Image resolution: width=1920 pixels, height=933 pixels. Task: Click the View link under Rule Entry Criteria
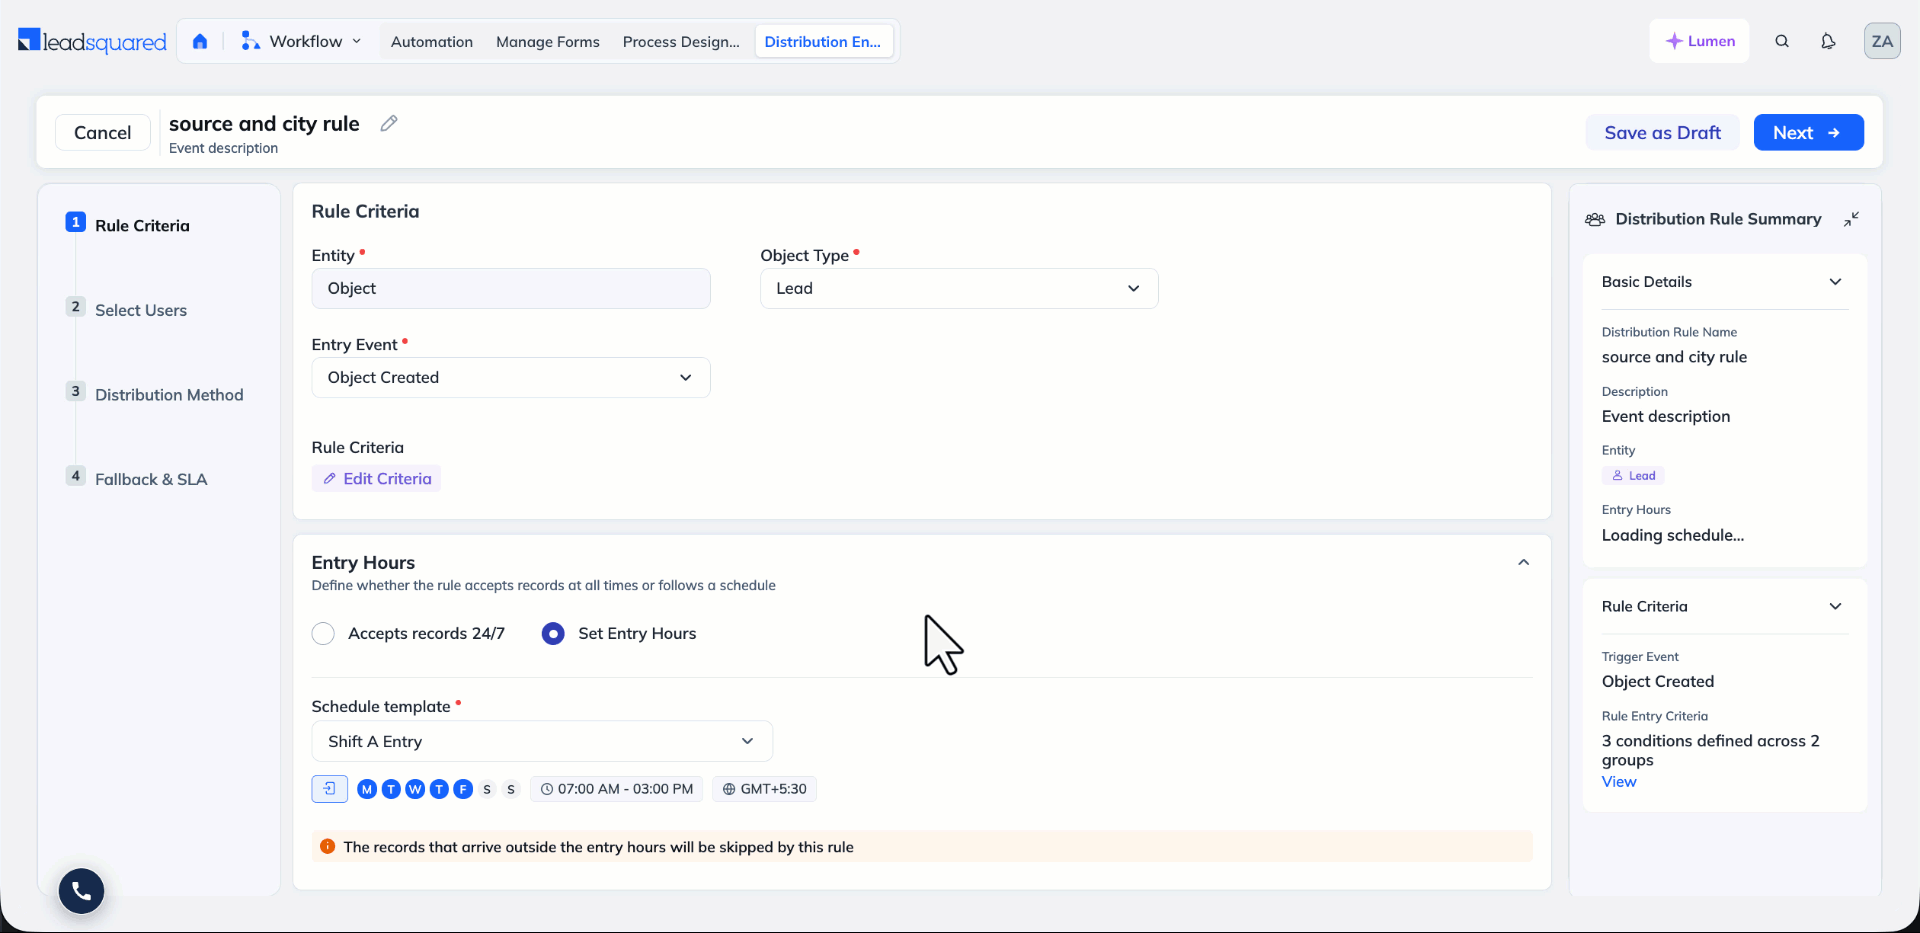(x=1619, y=782)
